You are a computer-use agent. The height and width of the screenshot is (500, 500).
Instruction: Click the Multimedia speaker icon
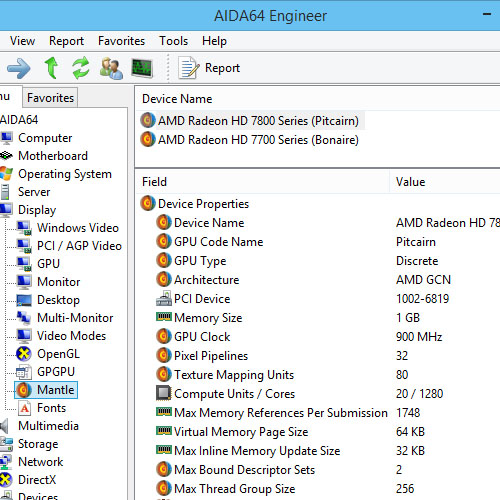5,426
